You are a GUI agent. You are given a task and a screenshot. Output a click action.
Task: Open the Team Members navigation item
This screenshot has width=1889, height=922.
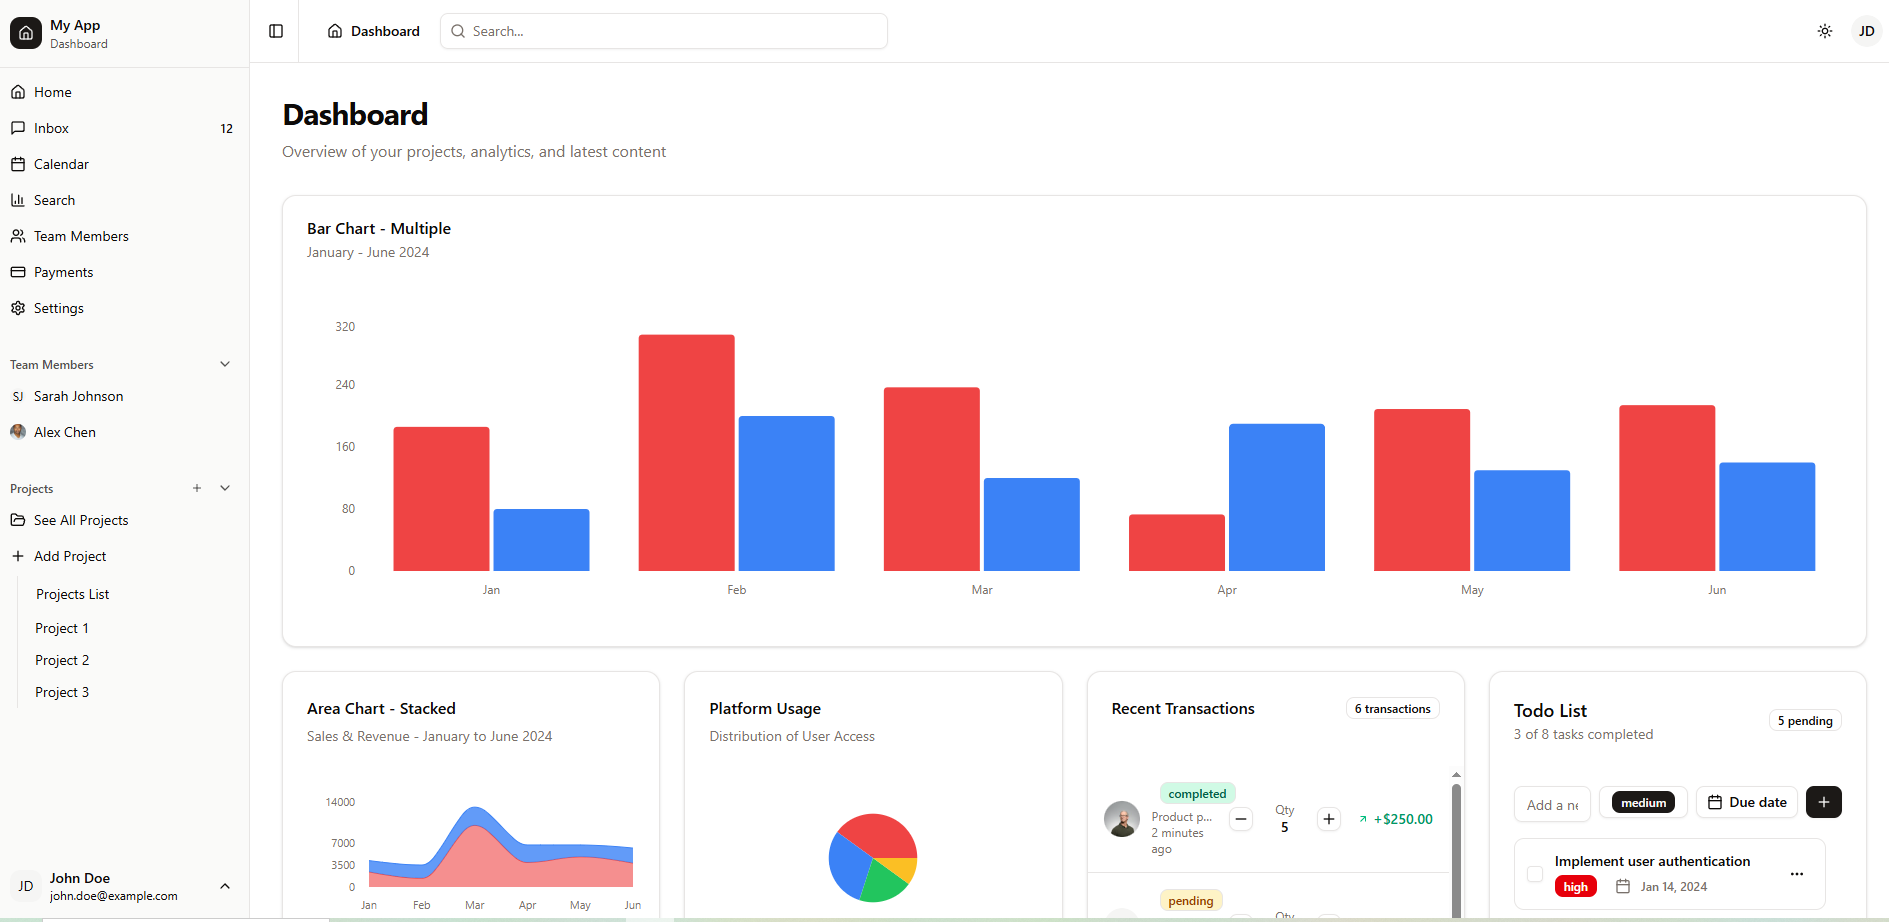click(124, 236)
